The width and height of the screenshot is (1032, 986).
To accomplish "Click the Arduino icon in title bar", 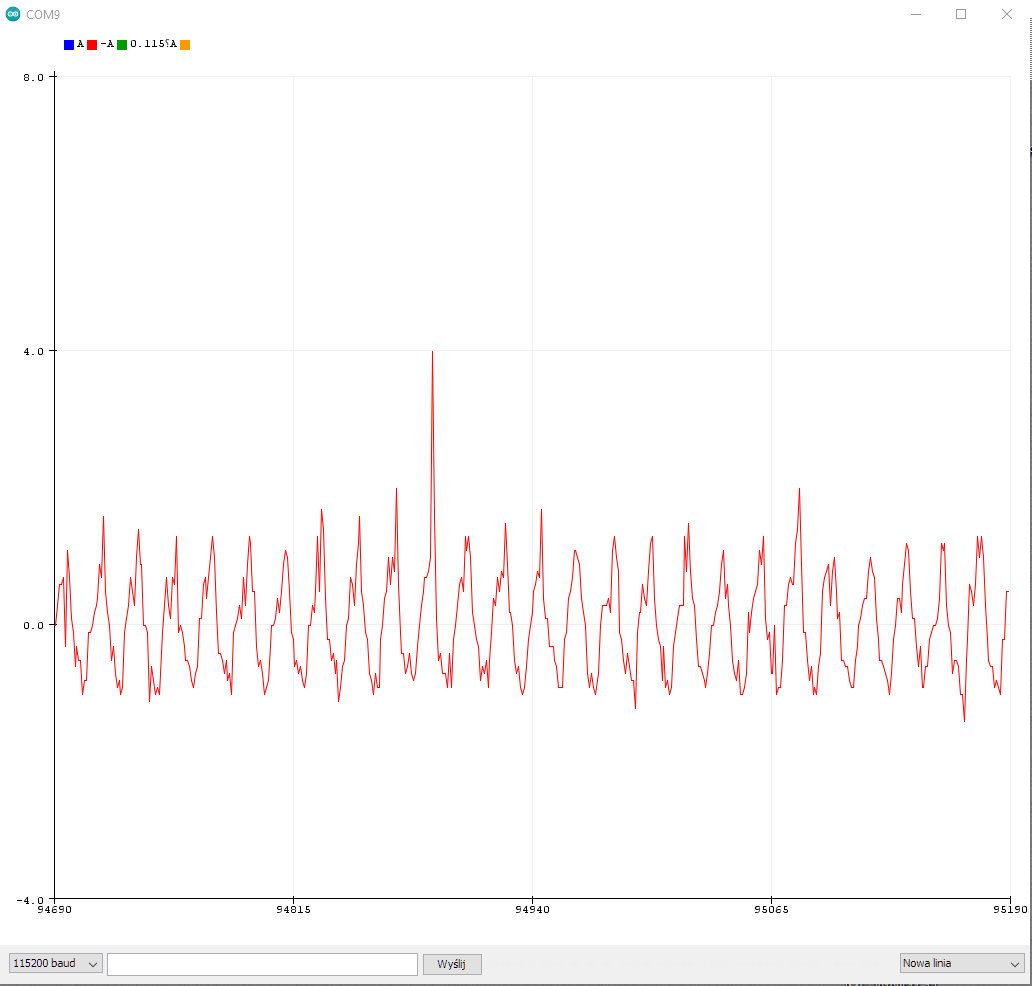I will pos(13,14).
